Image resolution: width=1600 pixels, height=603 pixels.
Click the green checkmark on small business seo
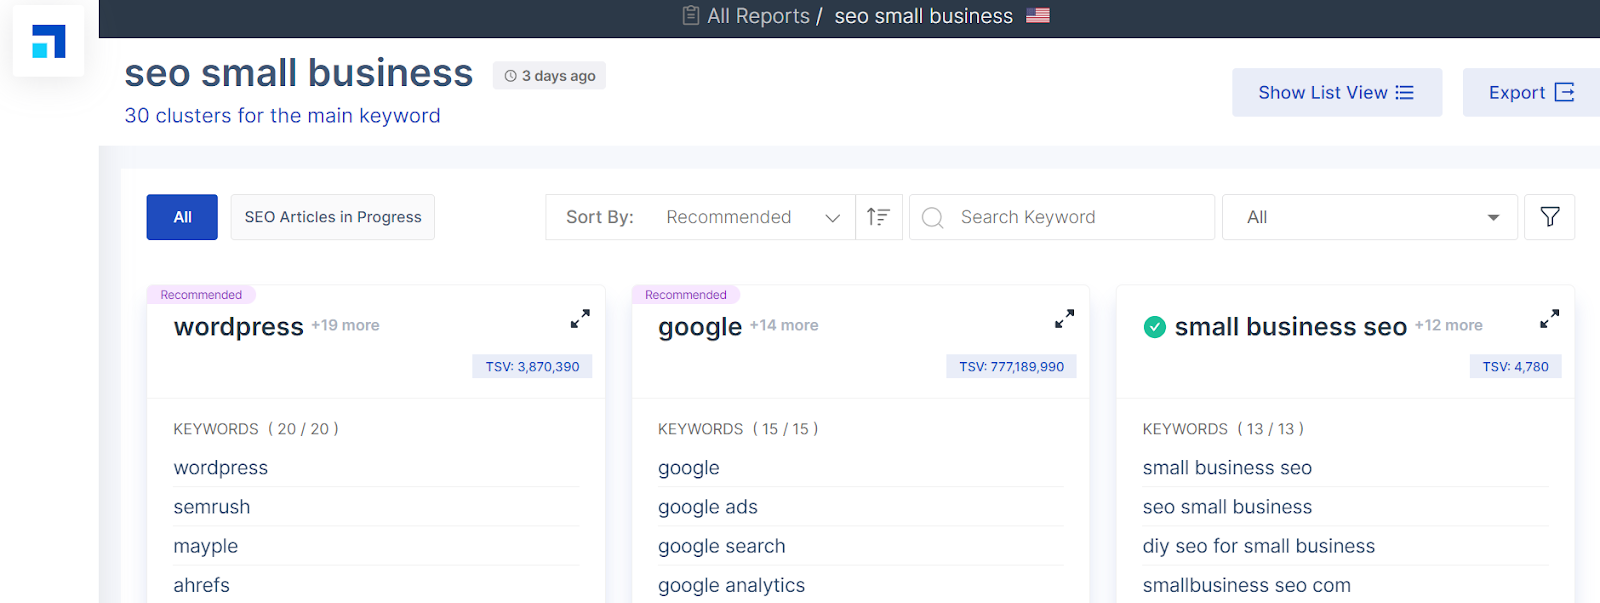point(1154,327)
